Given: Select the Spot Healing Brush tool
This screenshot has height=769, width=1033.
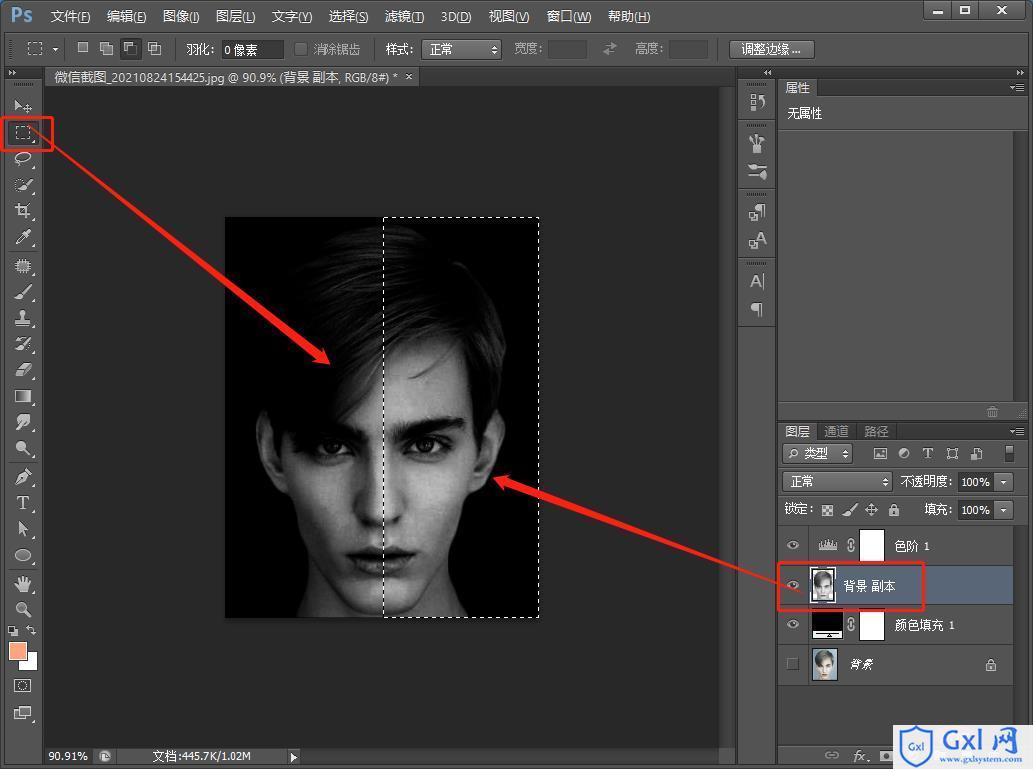Looking at the screenshot, I should click(x=23, y=266).
